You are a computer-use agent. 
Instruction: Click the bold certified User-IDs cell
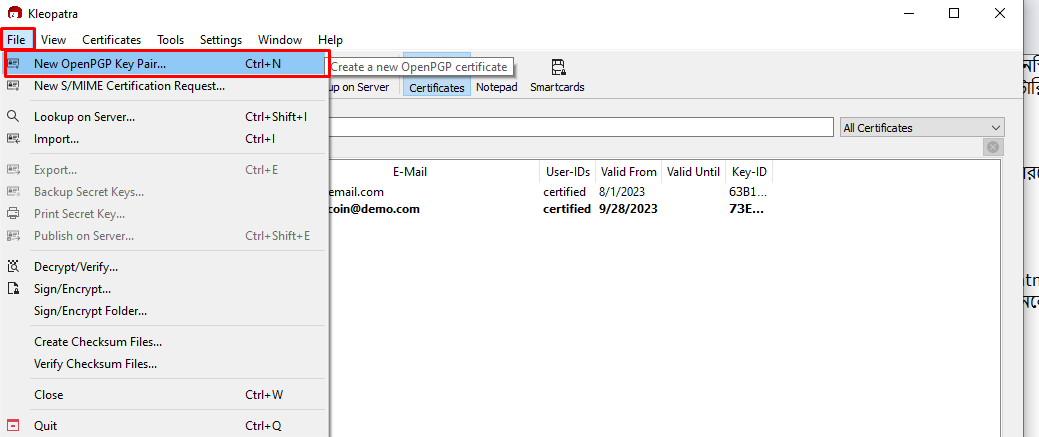tap(567, 209)
